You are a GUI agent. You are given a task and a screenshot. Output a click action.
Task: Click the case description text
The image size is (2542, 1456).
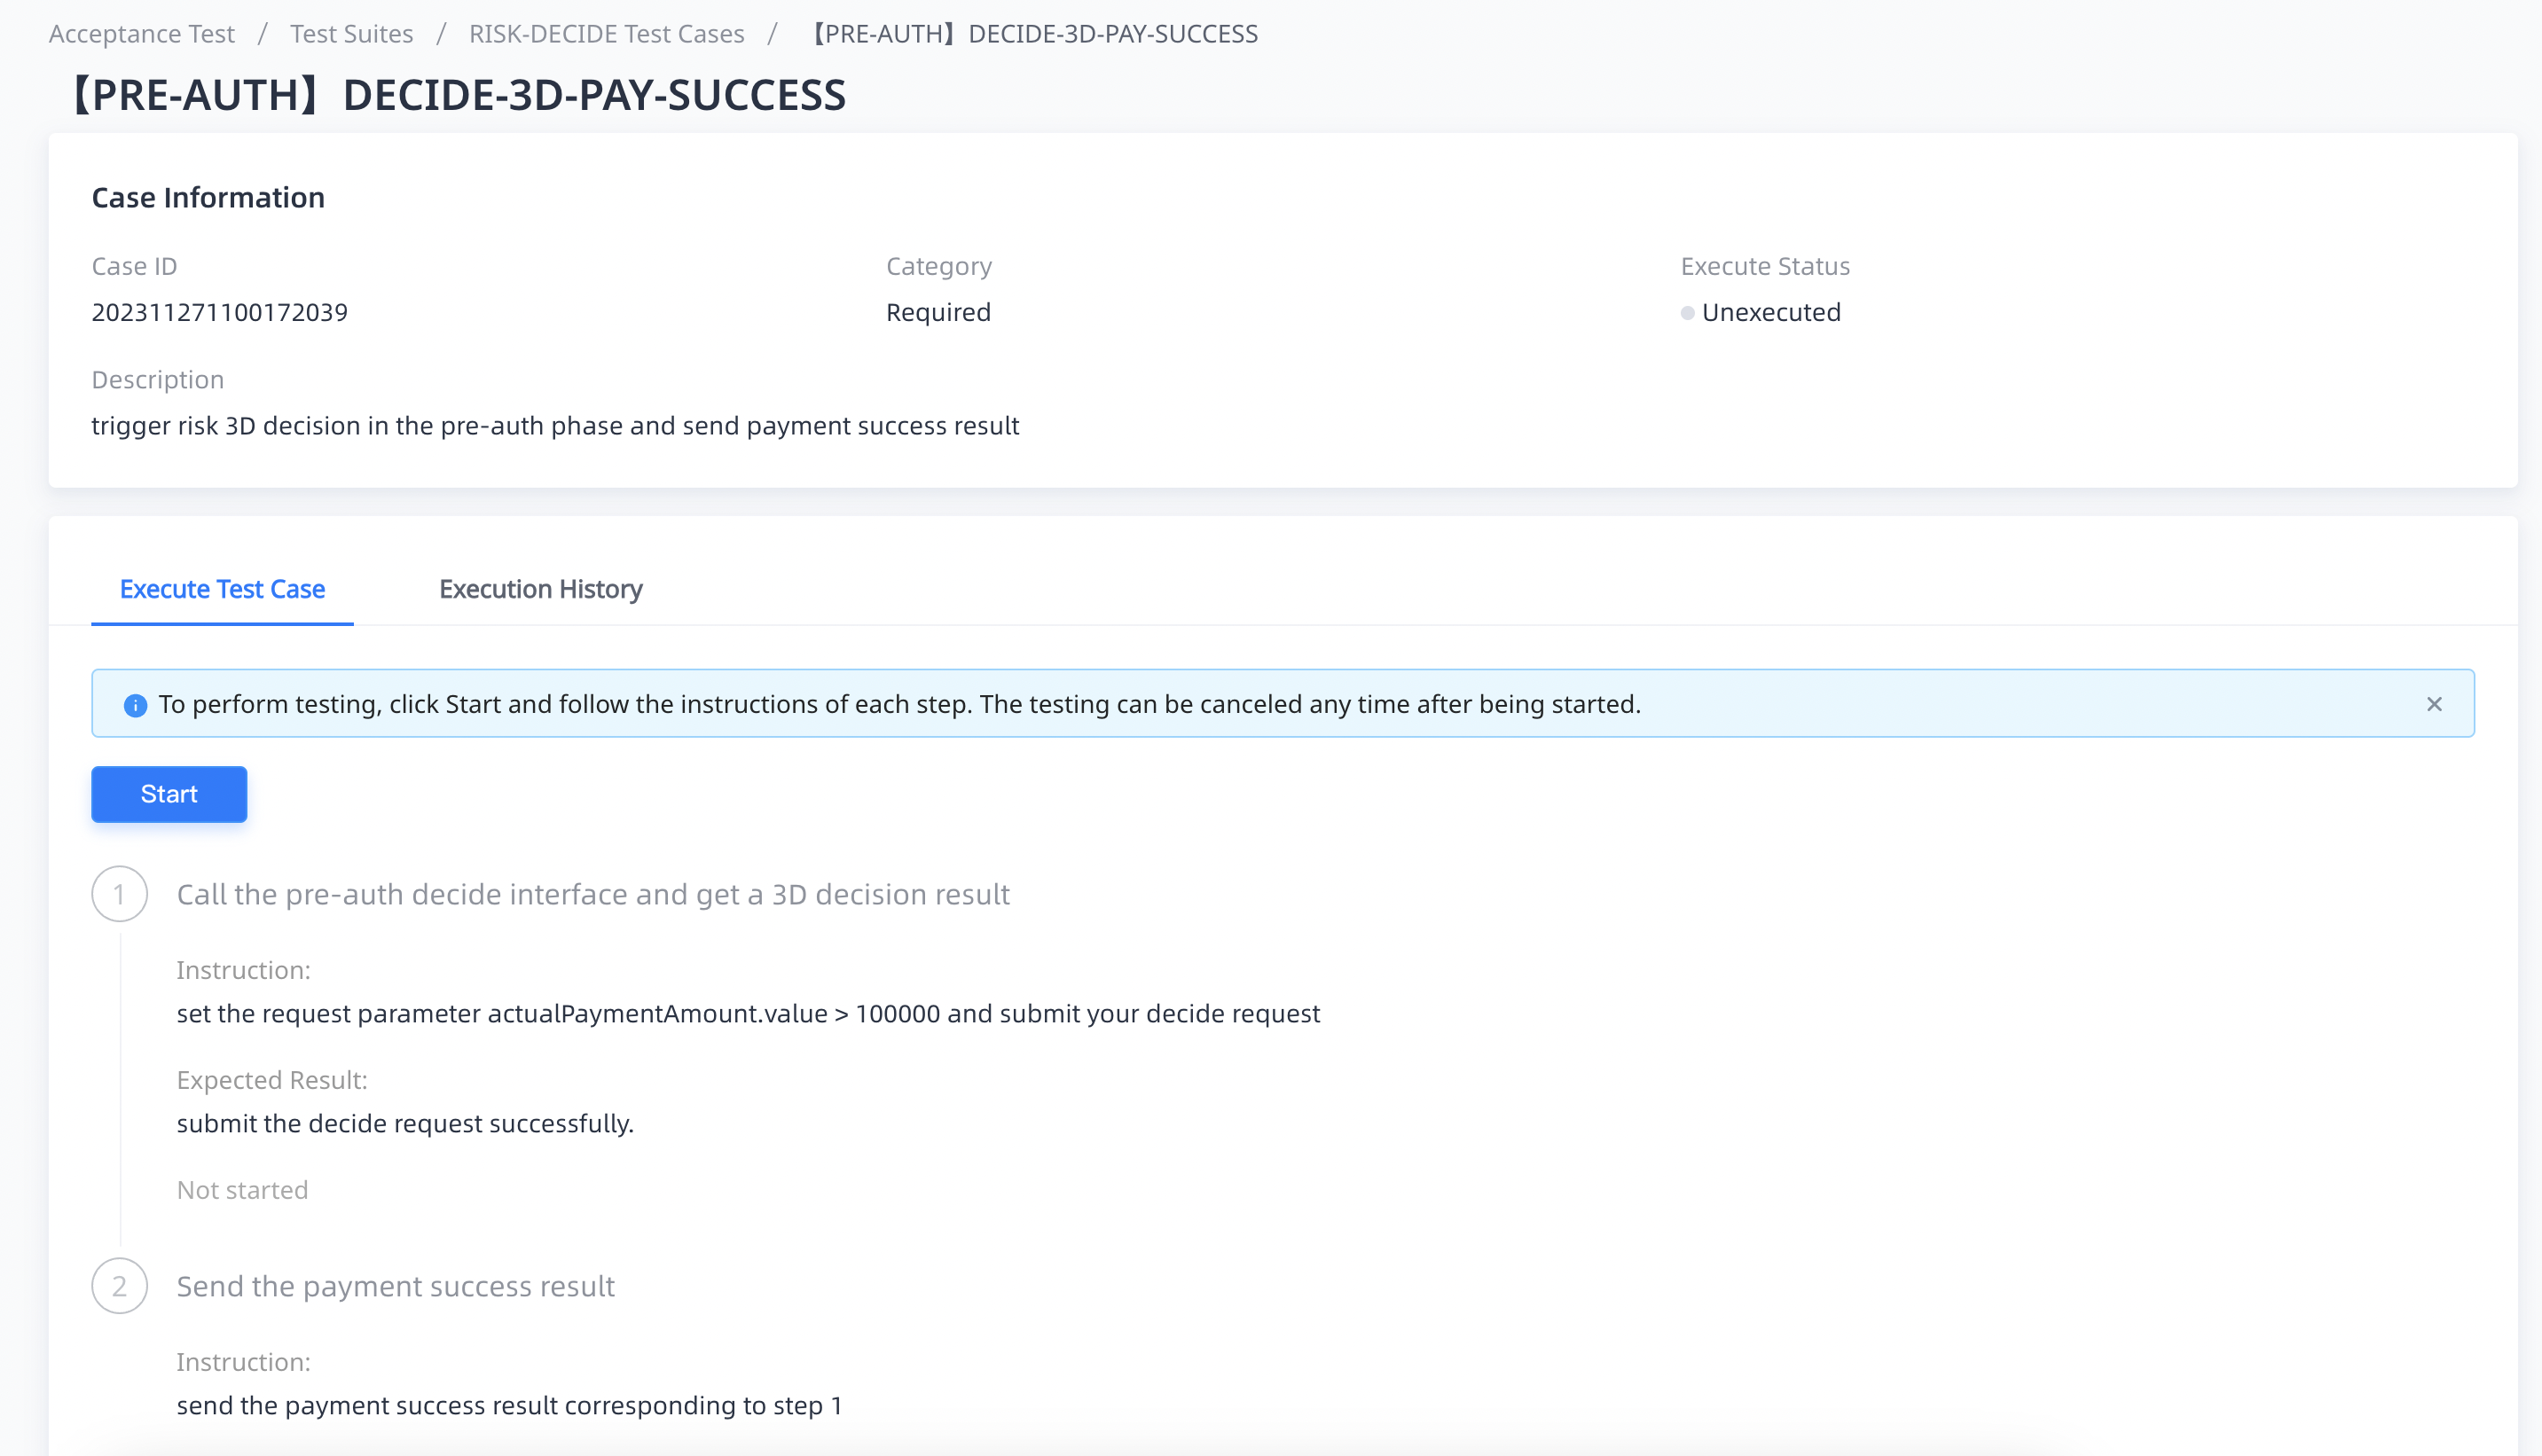click(555, 426)
